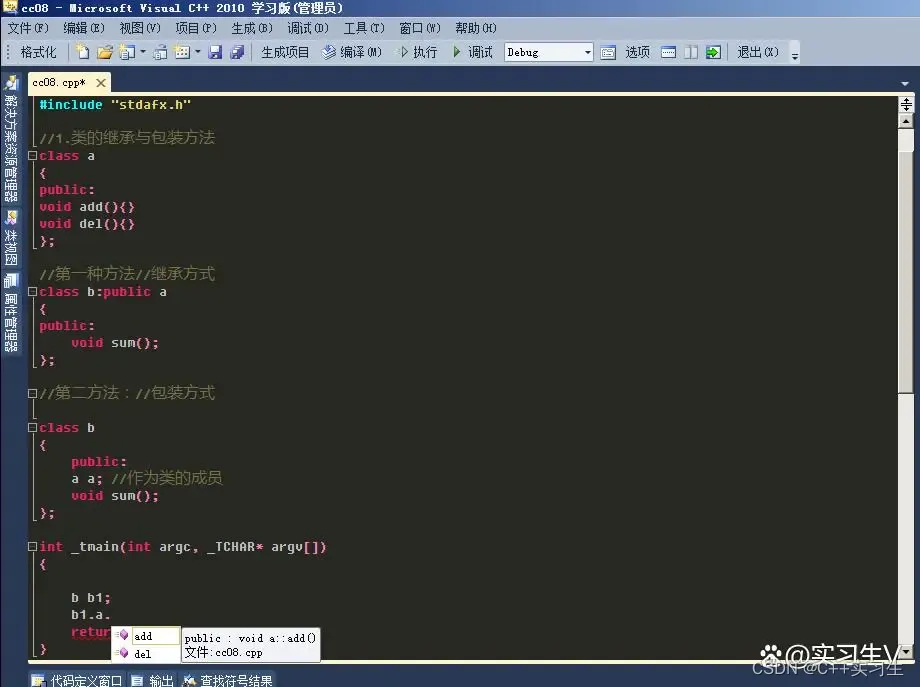Open the 输出 bottom tab
920x687 pixels.
pos(152,681)
